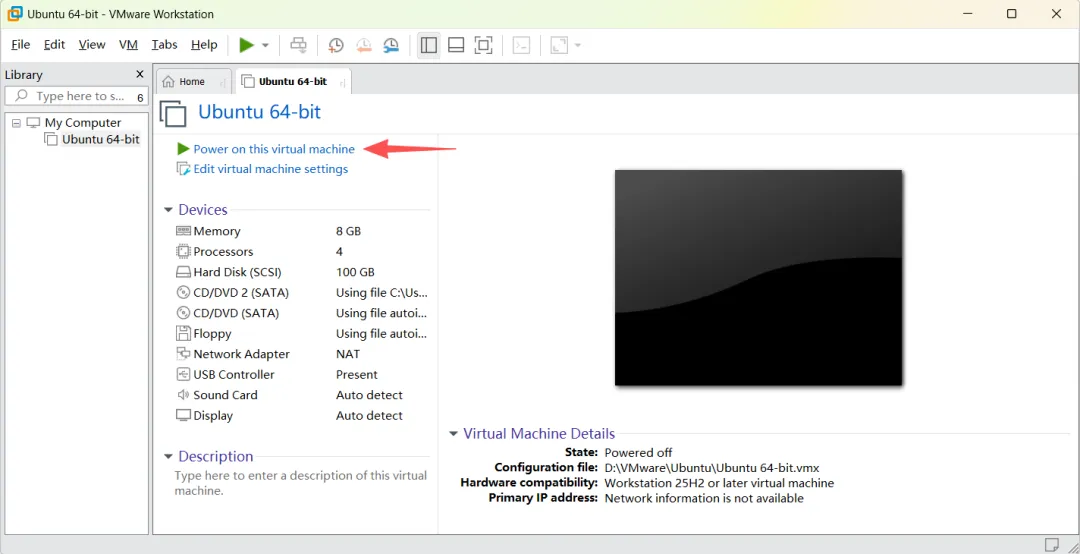This screenshot has height=554, width=1080.
Task: Click the Sound Card speaker icon
Action: 183,395
